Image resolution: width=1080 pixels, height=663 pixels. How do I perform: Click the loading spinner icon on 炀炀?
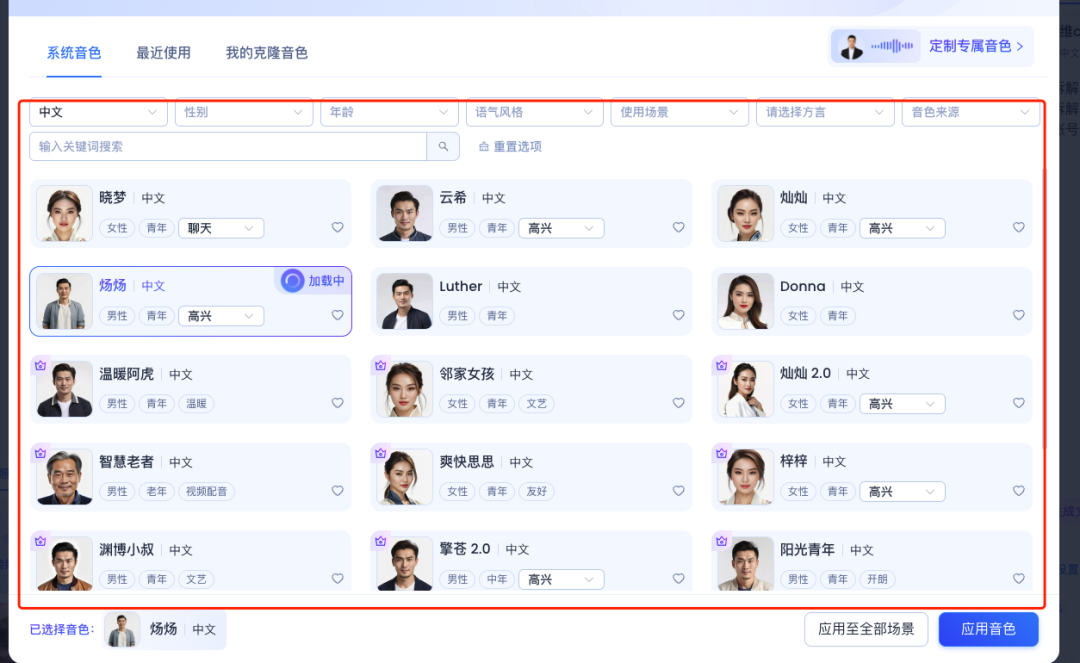(292, 281)
